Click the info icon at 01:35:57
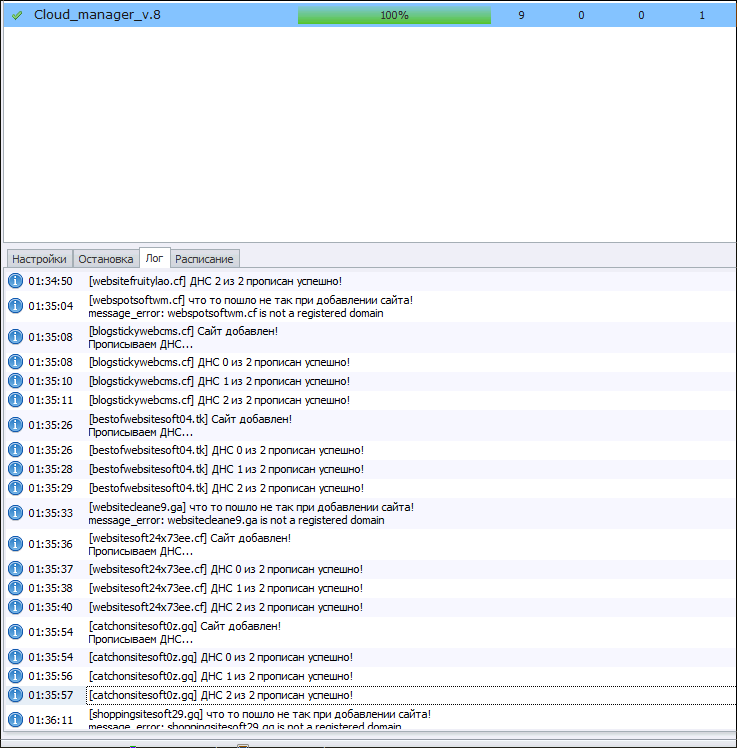 (15, 695)
